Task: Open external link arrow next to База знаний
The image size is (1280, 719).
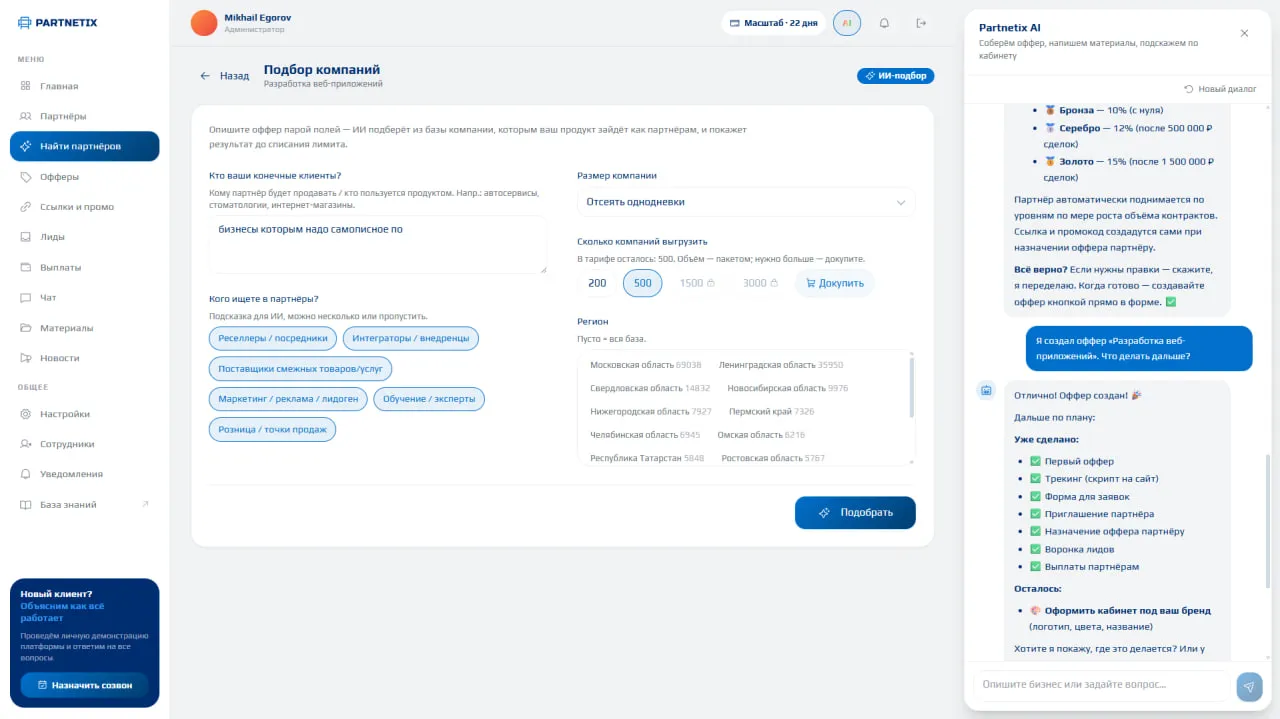Action: click(146, 504)
